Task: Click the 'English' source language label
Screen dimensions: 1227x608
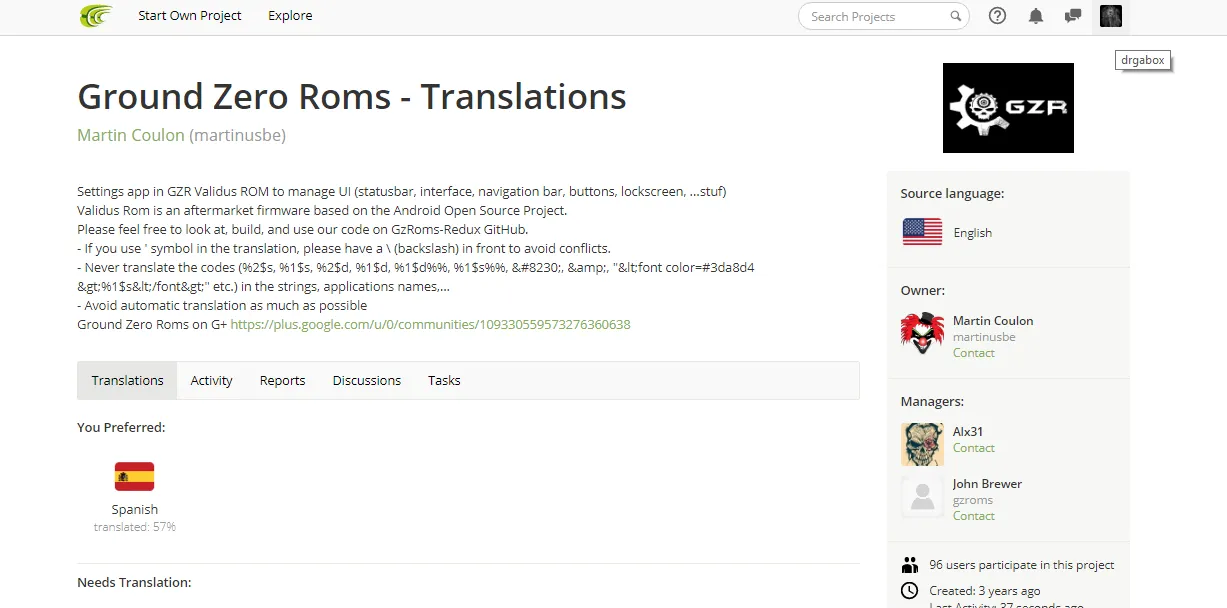Action: [x=973, y=233]
